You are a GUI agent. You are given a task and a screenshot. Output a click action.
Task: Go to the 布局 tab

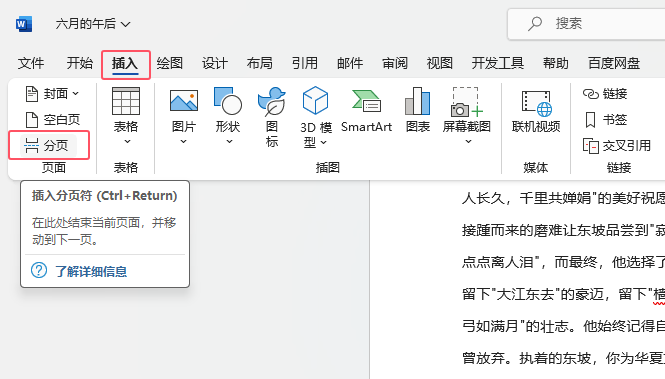point(260,63)
